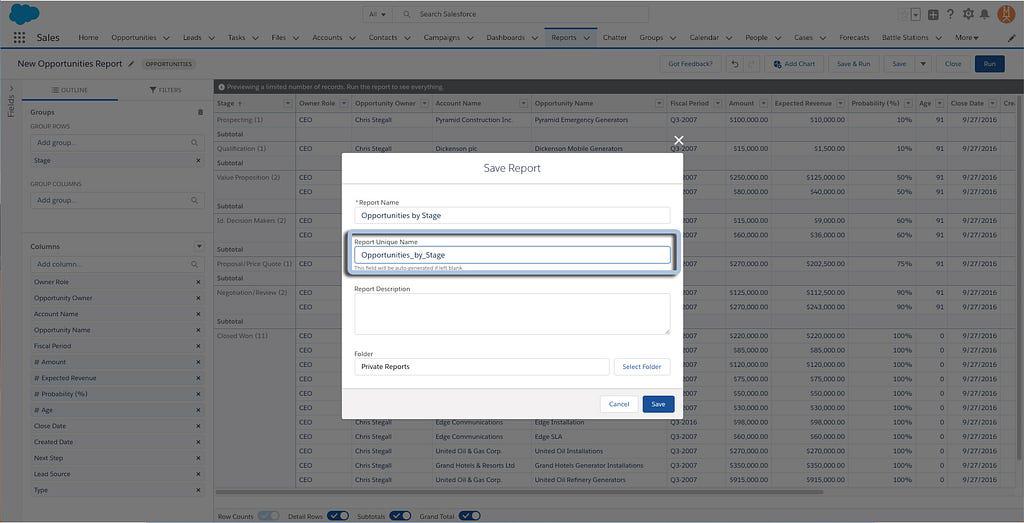Click the Setup gear icon
Image resolution: width=1024 pixels, height=523 pixels.
(968, 14)
